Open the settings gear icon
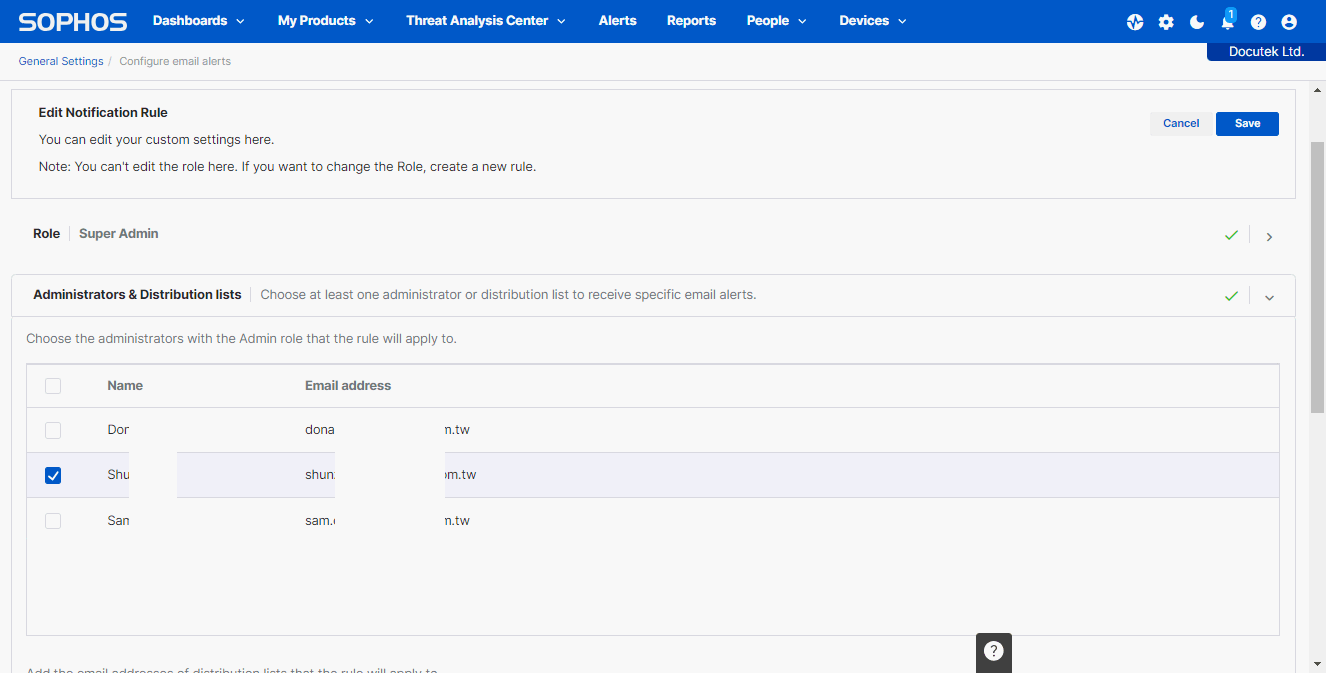This screenshot has height=673, width=1326. [x=1166, y=22]
